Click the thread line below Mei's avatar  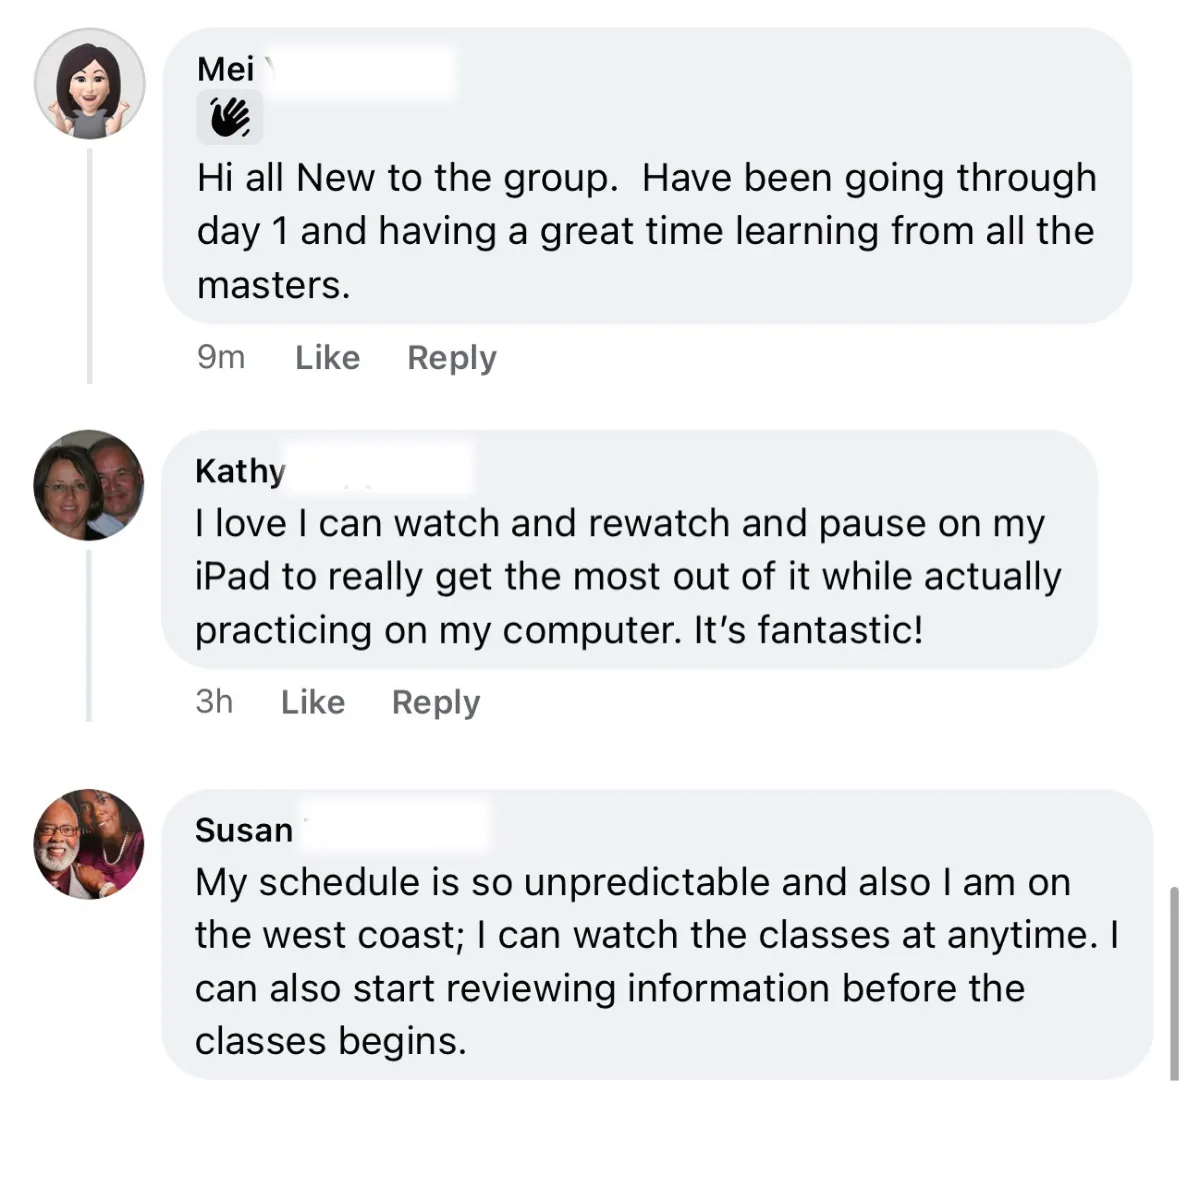(90, 266)
